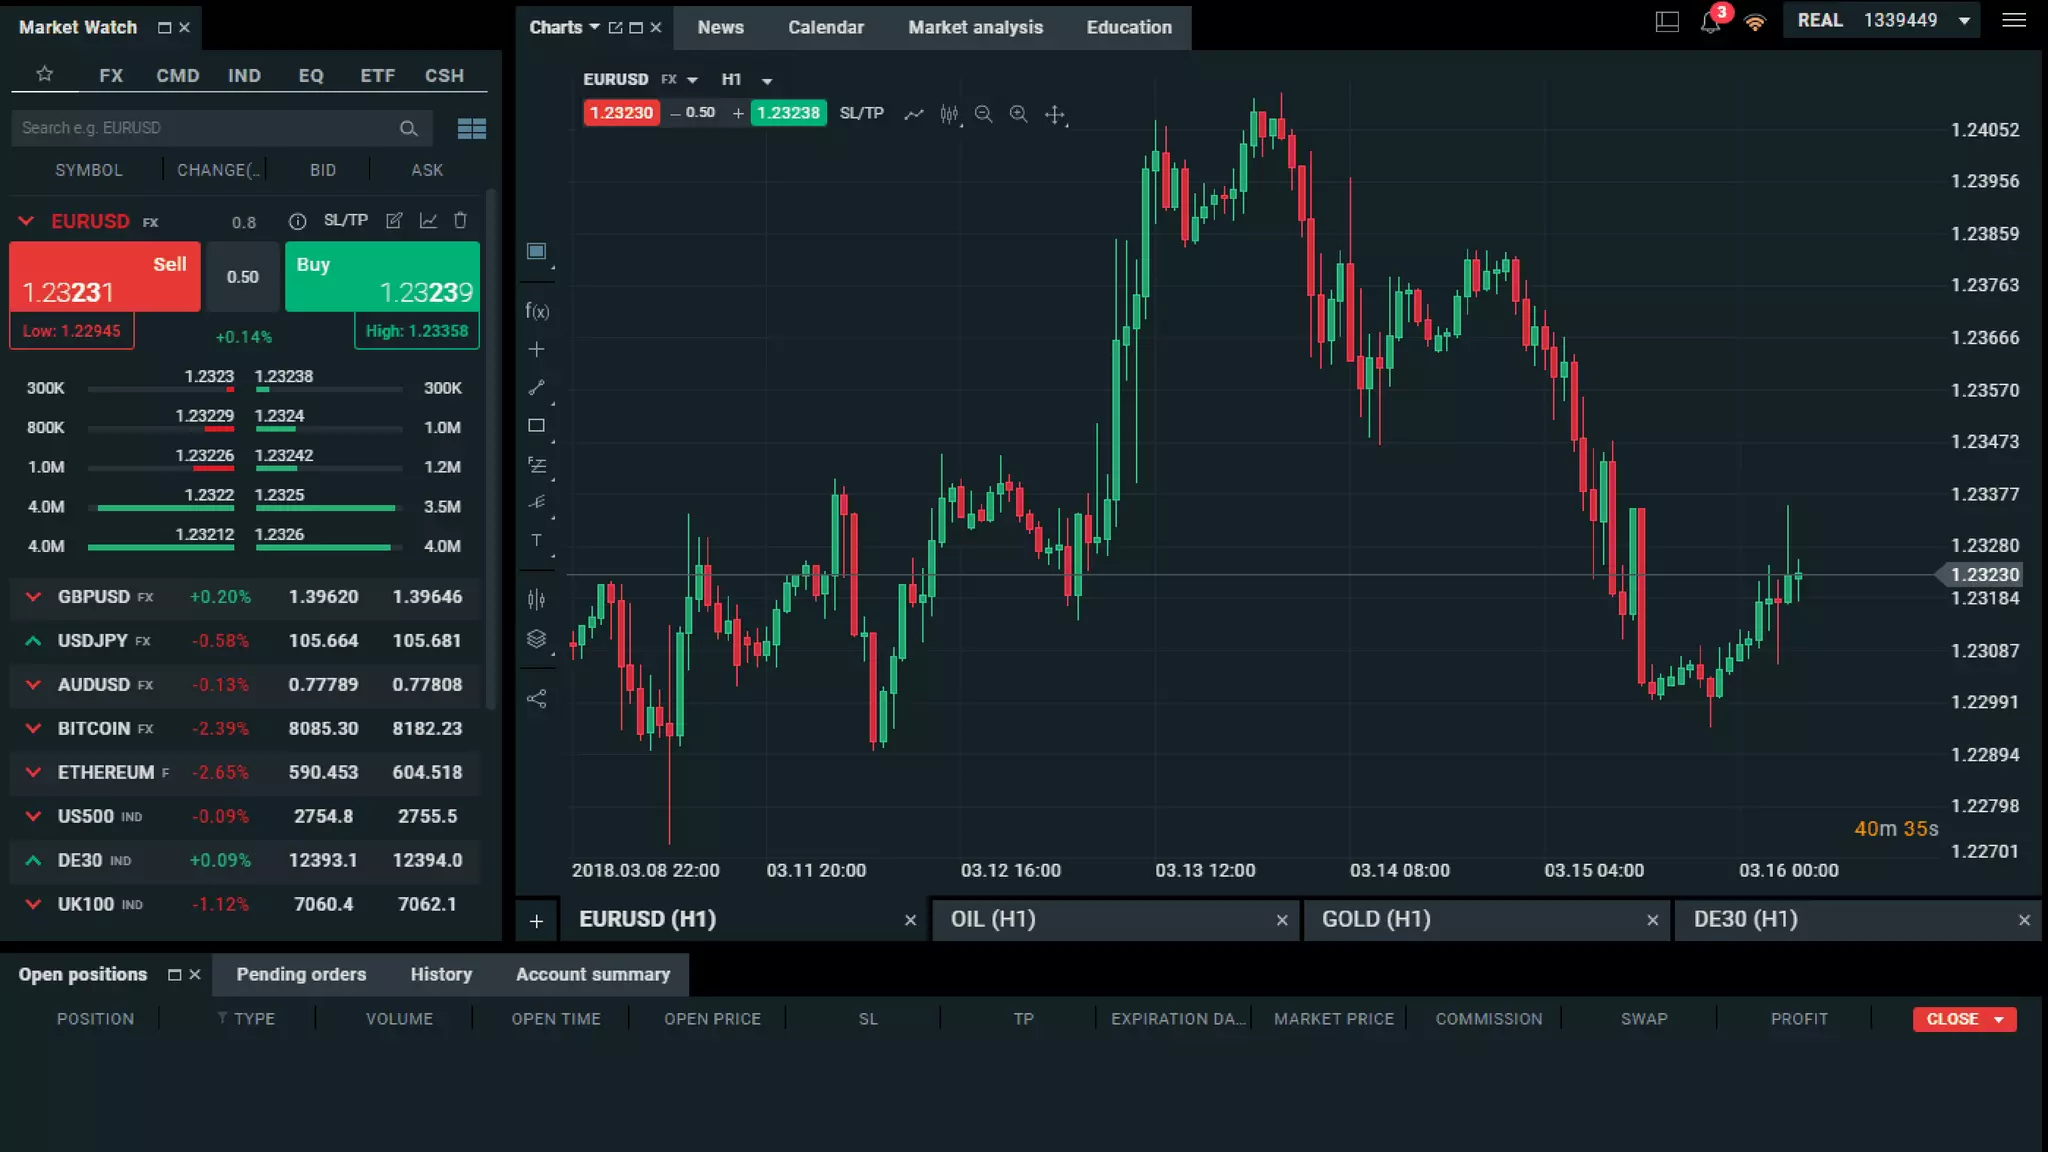Delete EURUSD using the trash icon
The image size is (2048, 1152).
(460, 220)
